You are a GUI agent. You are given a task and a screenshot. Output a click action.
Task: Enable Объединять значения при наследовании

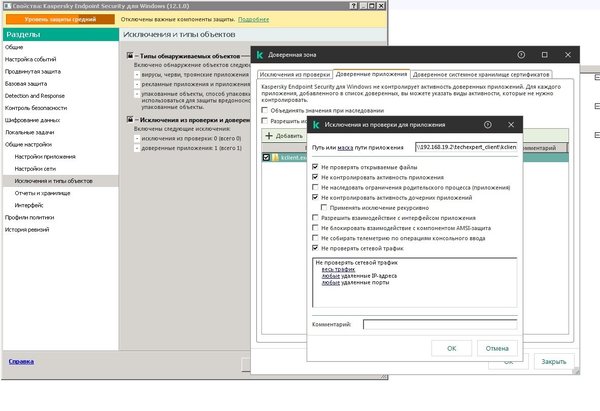pos(264,110)
